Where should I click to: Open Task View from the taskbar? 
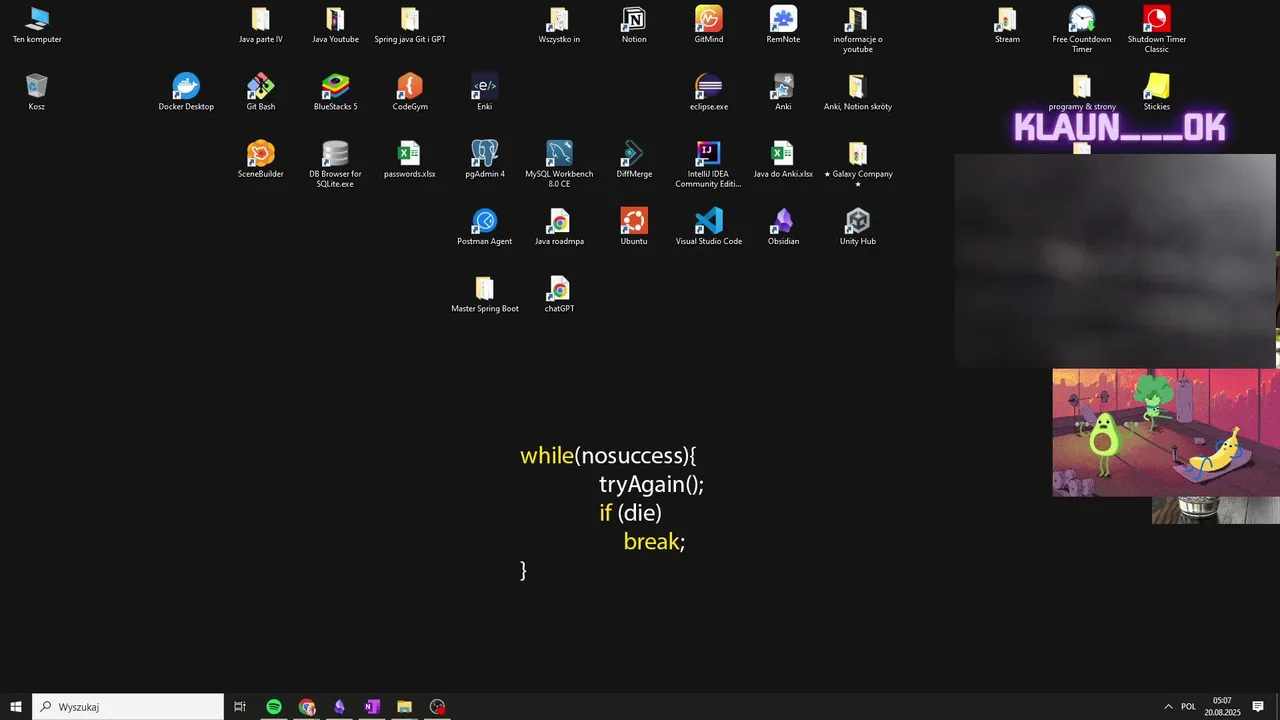[x=240, y=707]
